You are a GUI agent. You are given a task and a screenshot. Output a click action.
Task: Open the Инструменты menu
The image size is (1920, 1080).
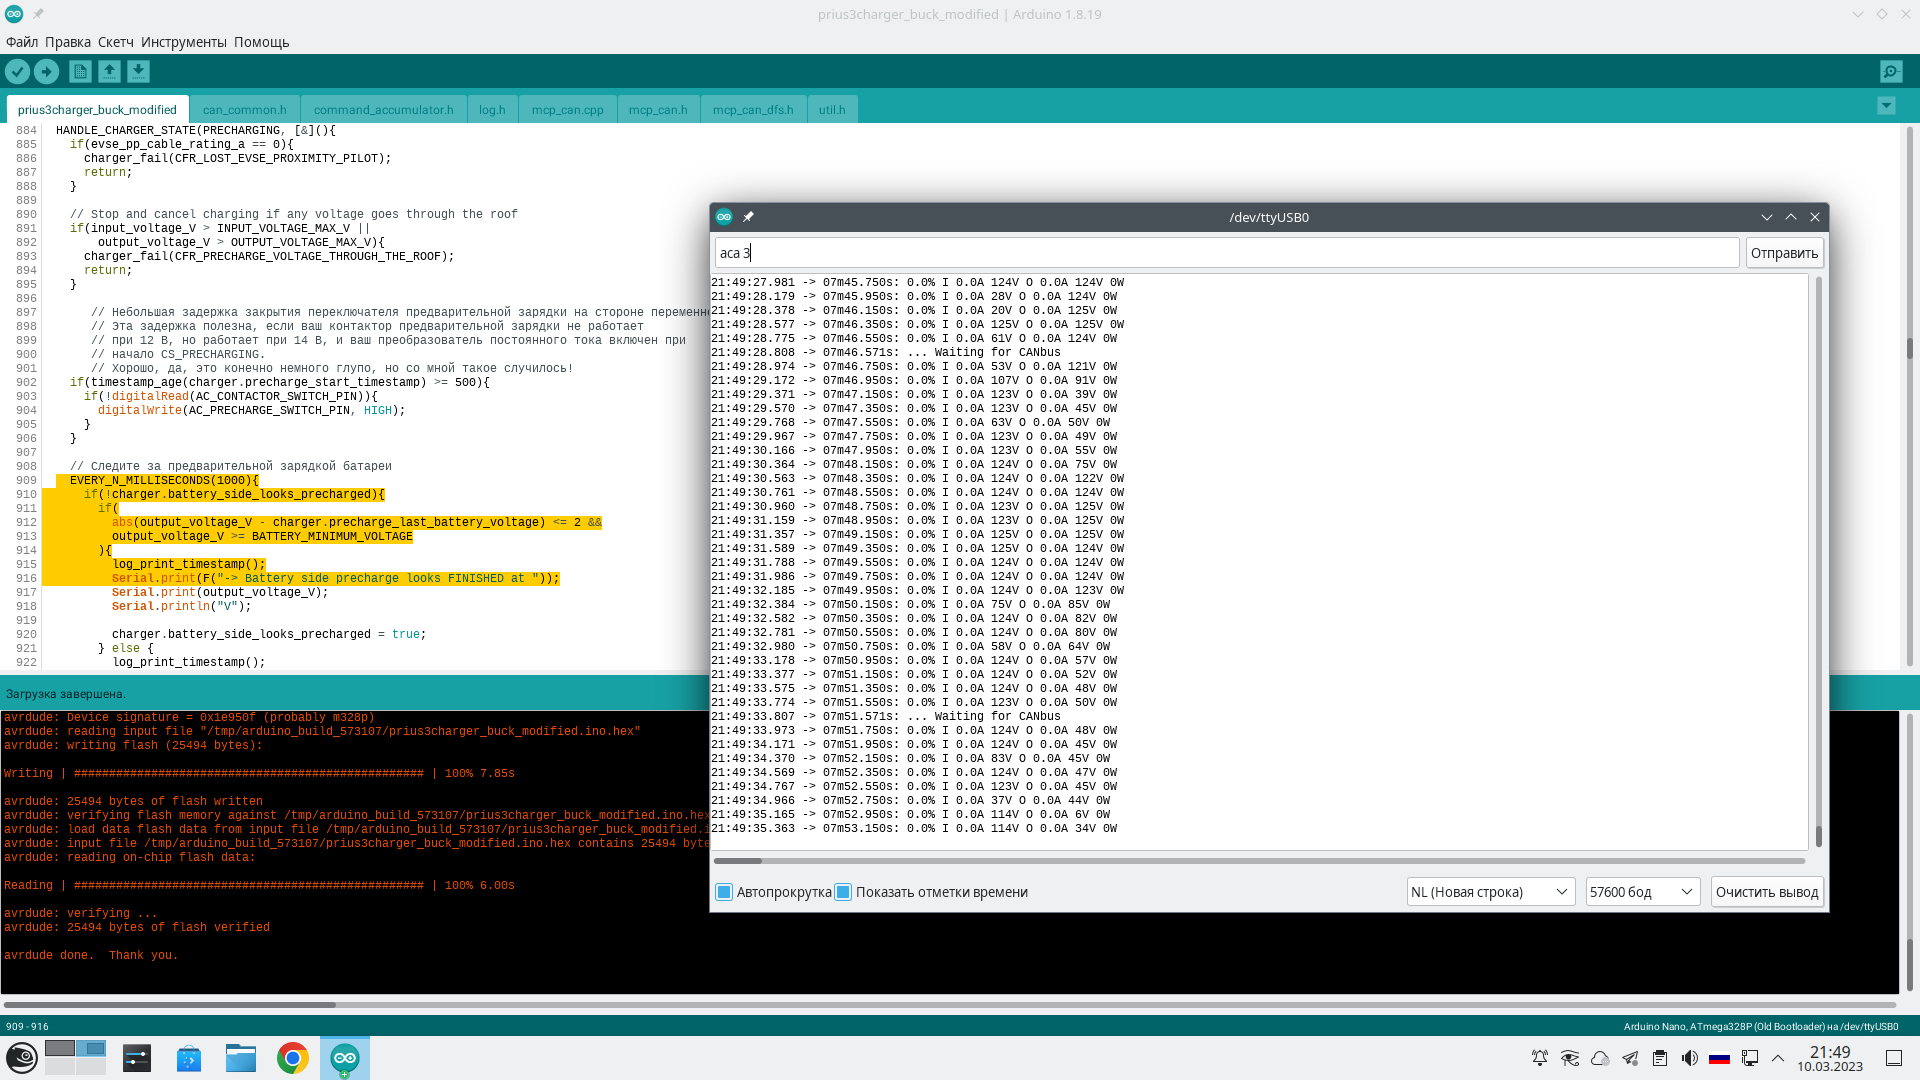click(x=183, y=42)
